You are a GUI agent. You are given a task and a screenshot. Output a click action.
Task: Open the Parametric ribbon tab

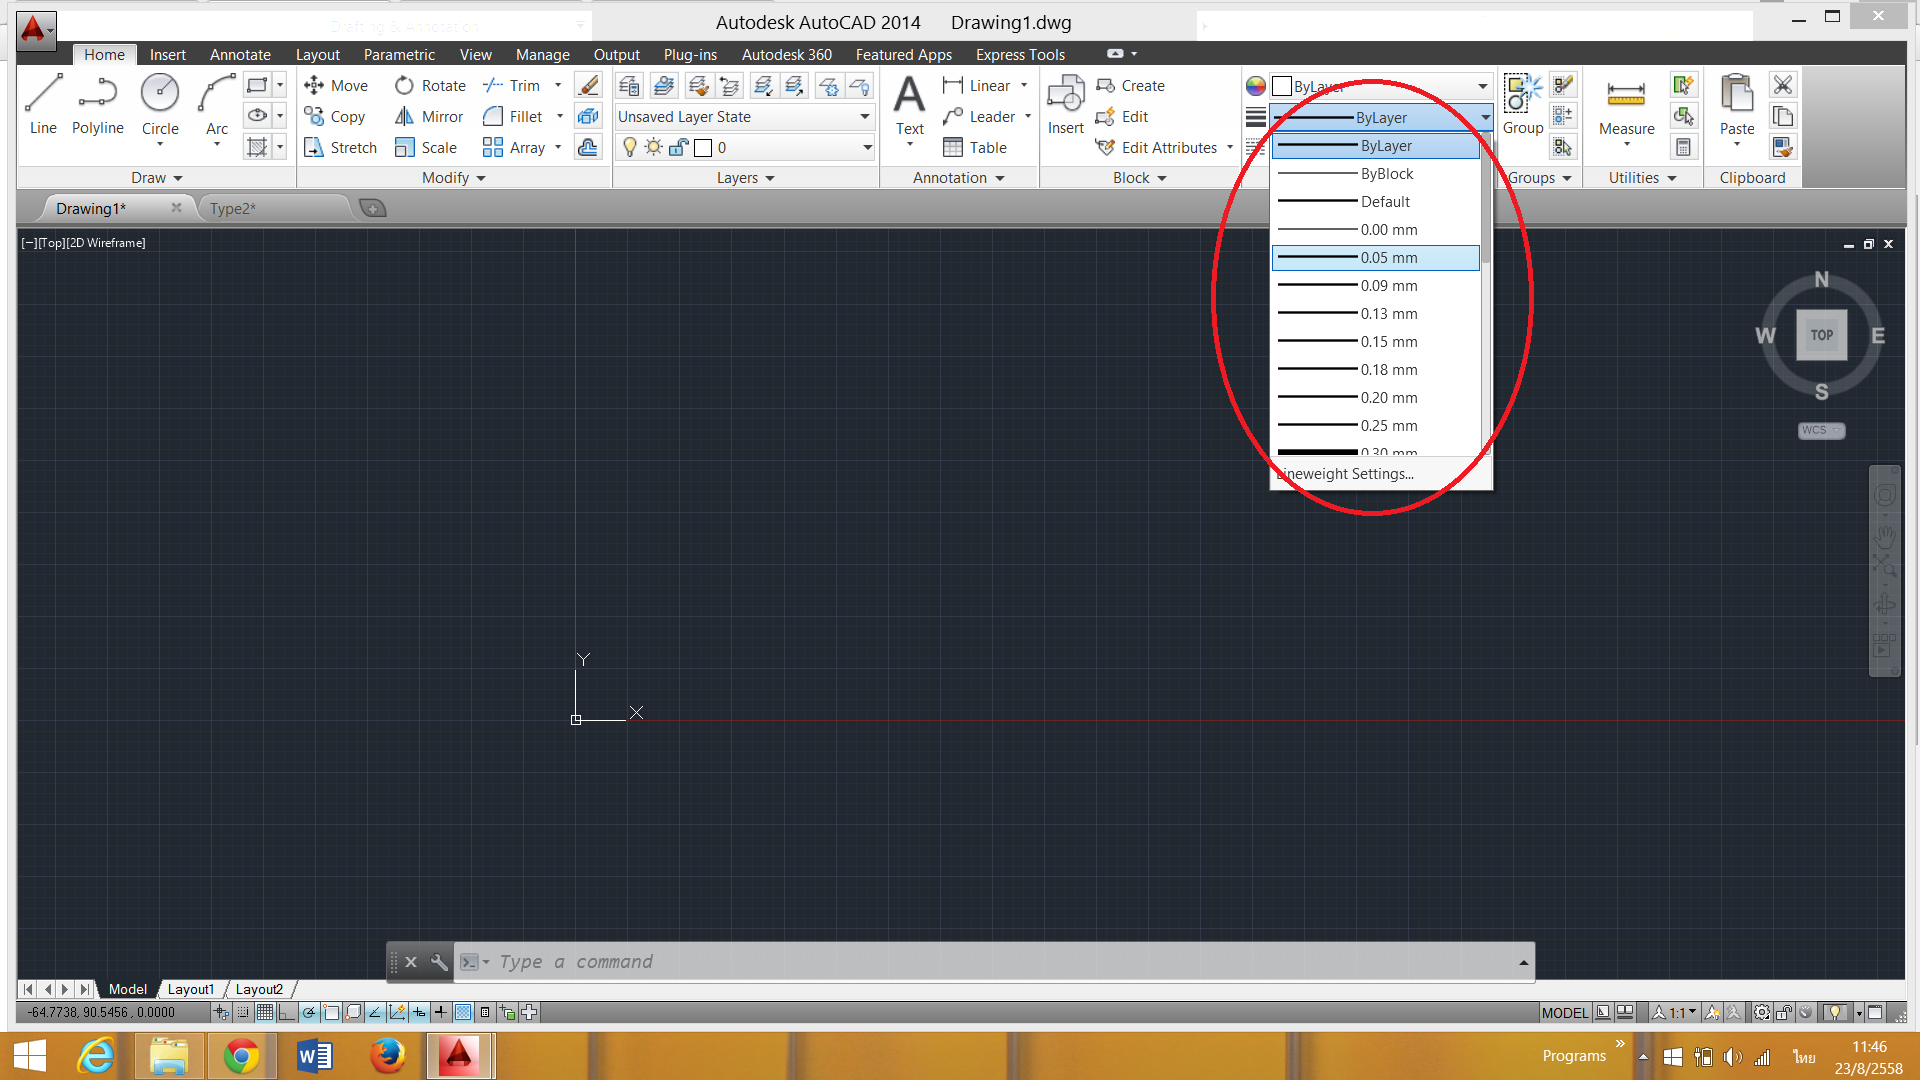click(x=399, y=54)
